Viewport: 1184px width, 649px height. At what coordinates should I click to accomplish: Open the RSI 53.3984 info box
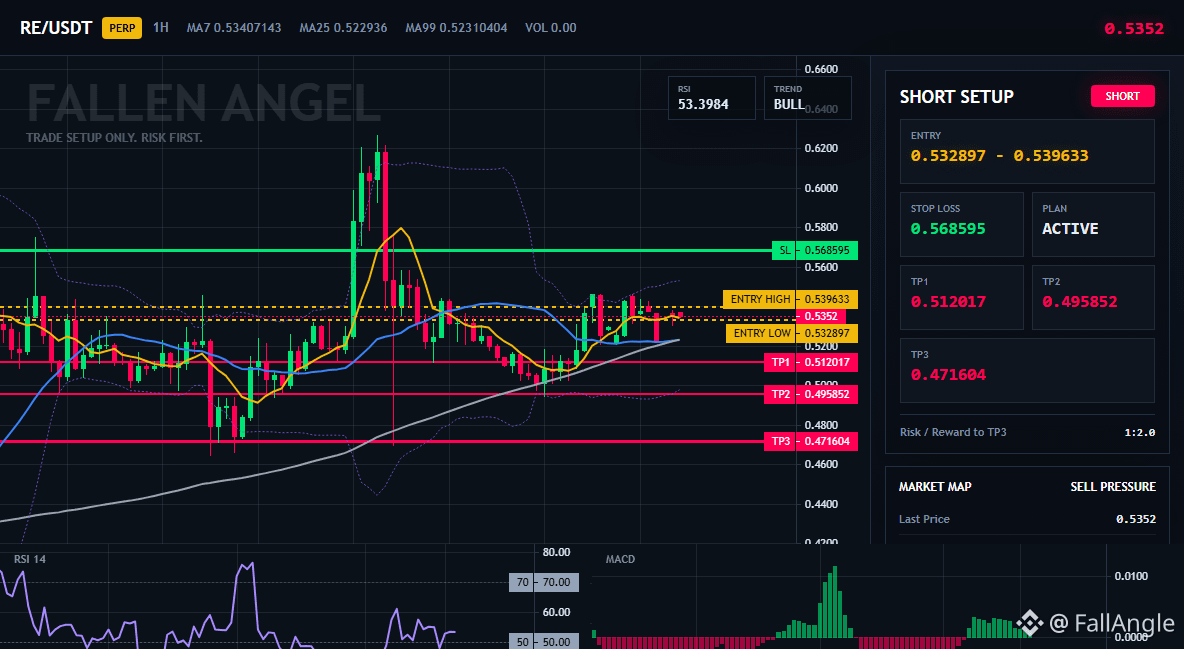(x=711, y=98)
